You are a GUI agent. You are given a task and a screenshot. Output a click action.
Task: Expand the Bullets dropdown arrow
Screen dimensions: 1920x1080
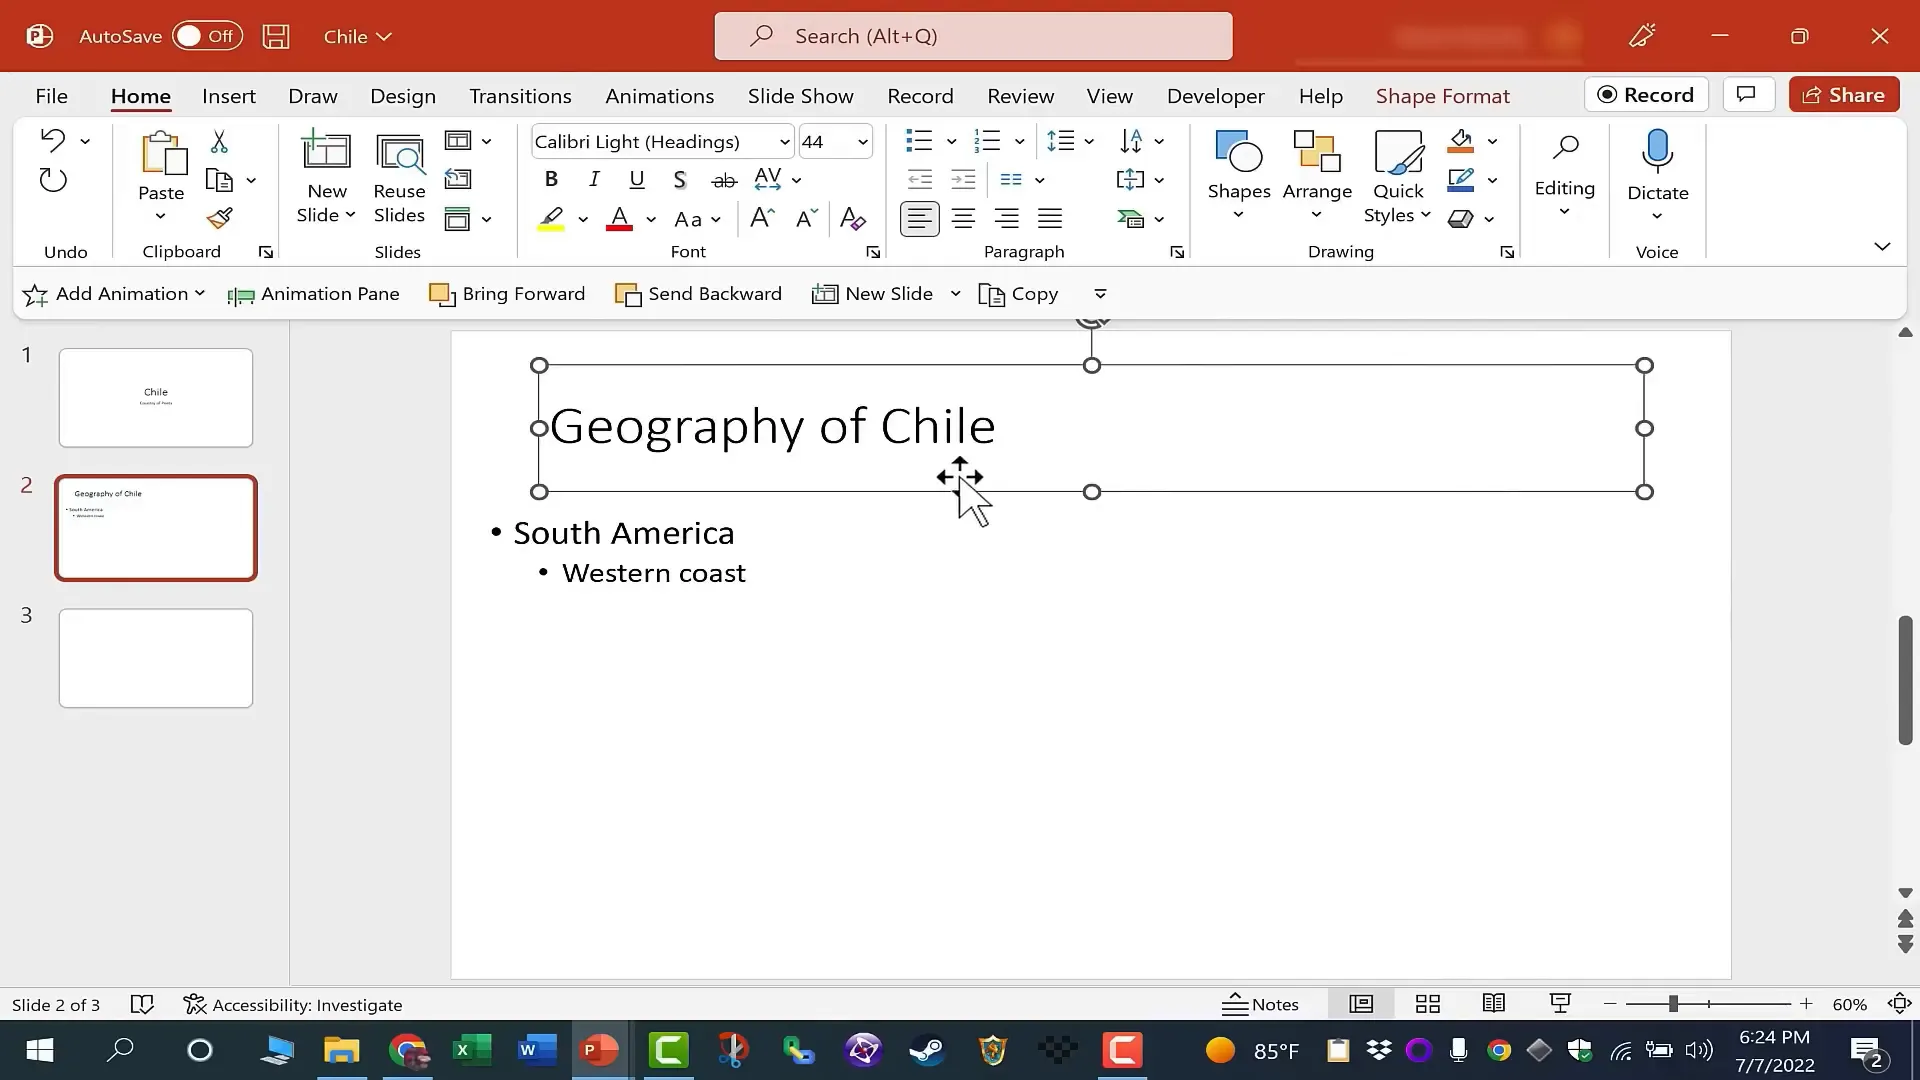(951, 142)
